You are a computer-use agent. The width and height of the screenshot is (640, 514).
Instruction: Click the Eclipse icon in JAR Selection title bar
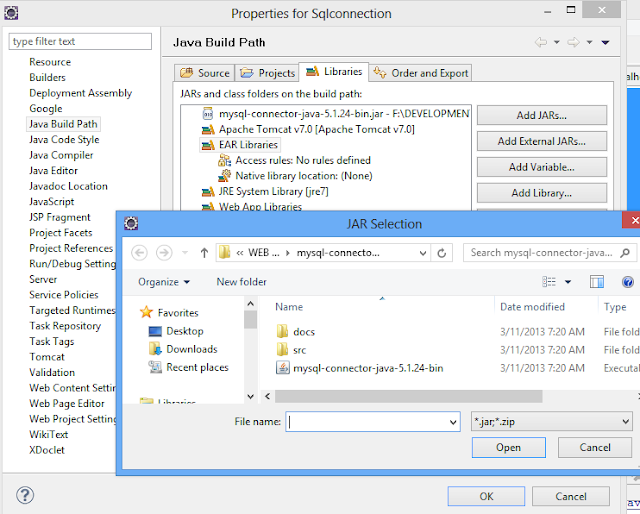pyautogui.click(x=131, y=223)
